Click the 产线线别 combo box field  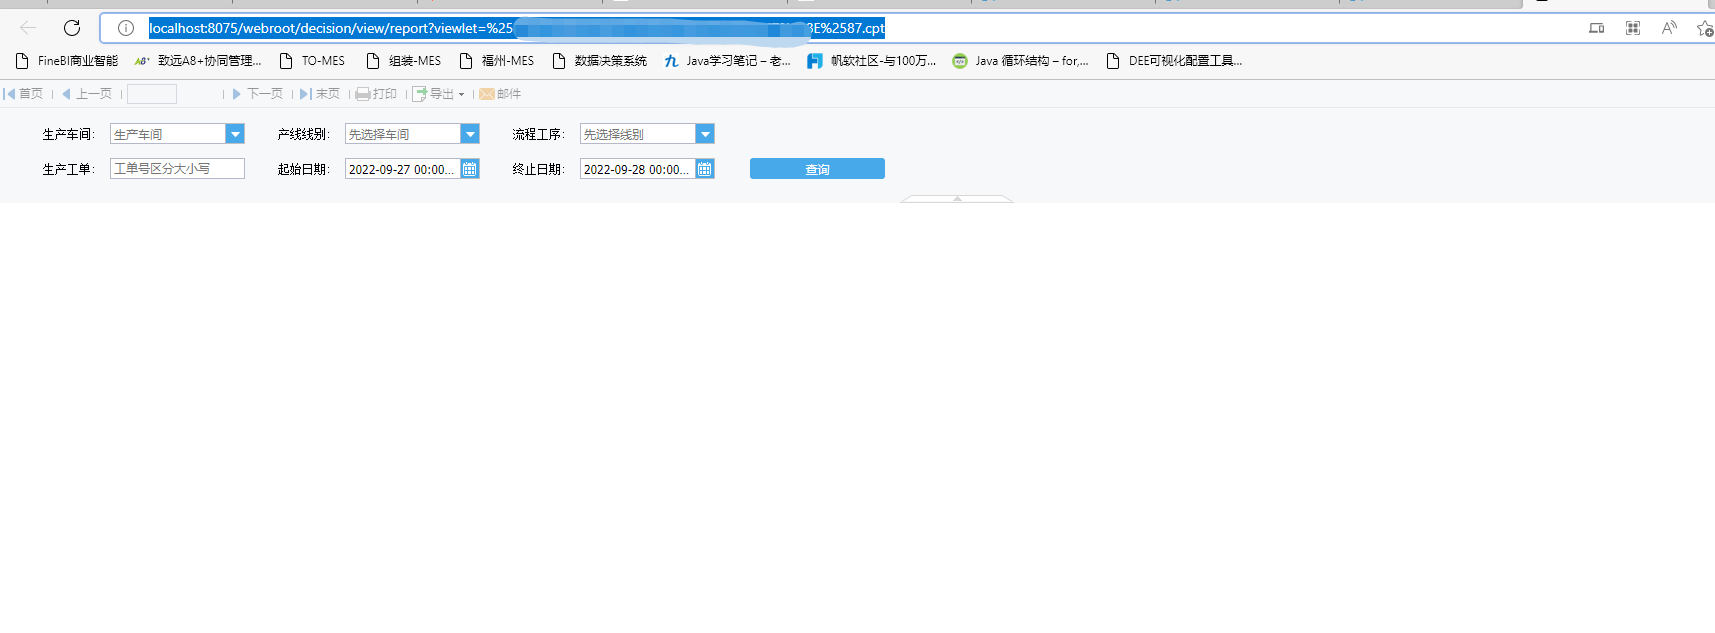403,134
